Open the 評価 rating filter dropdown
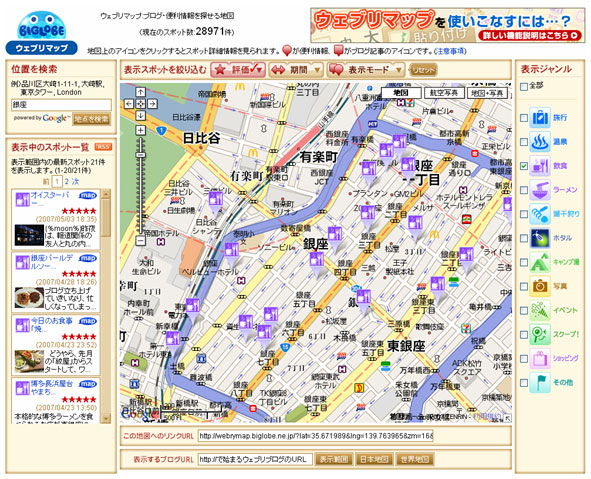Image resolution: width=591 pixels, height=479 pixels. (238, 70)
